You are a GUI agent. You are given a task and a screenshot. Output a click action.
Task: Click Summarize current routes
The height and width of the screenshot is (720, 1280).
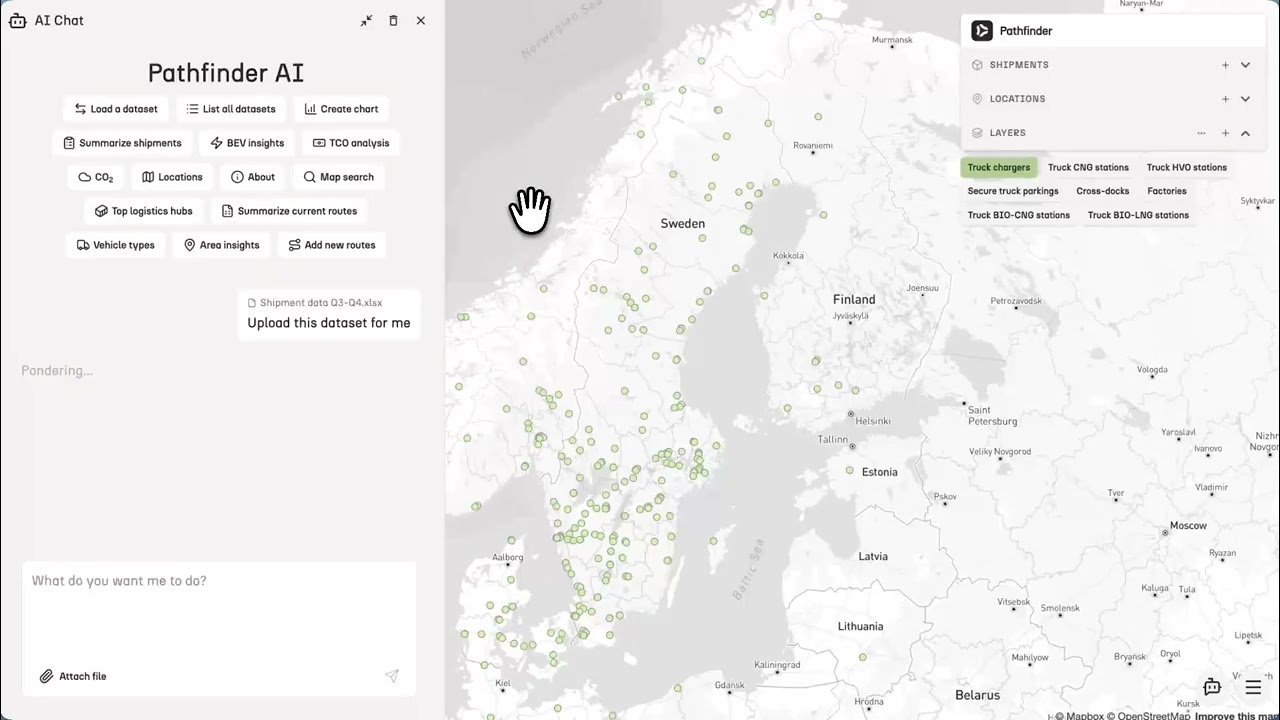point(289,211)
